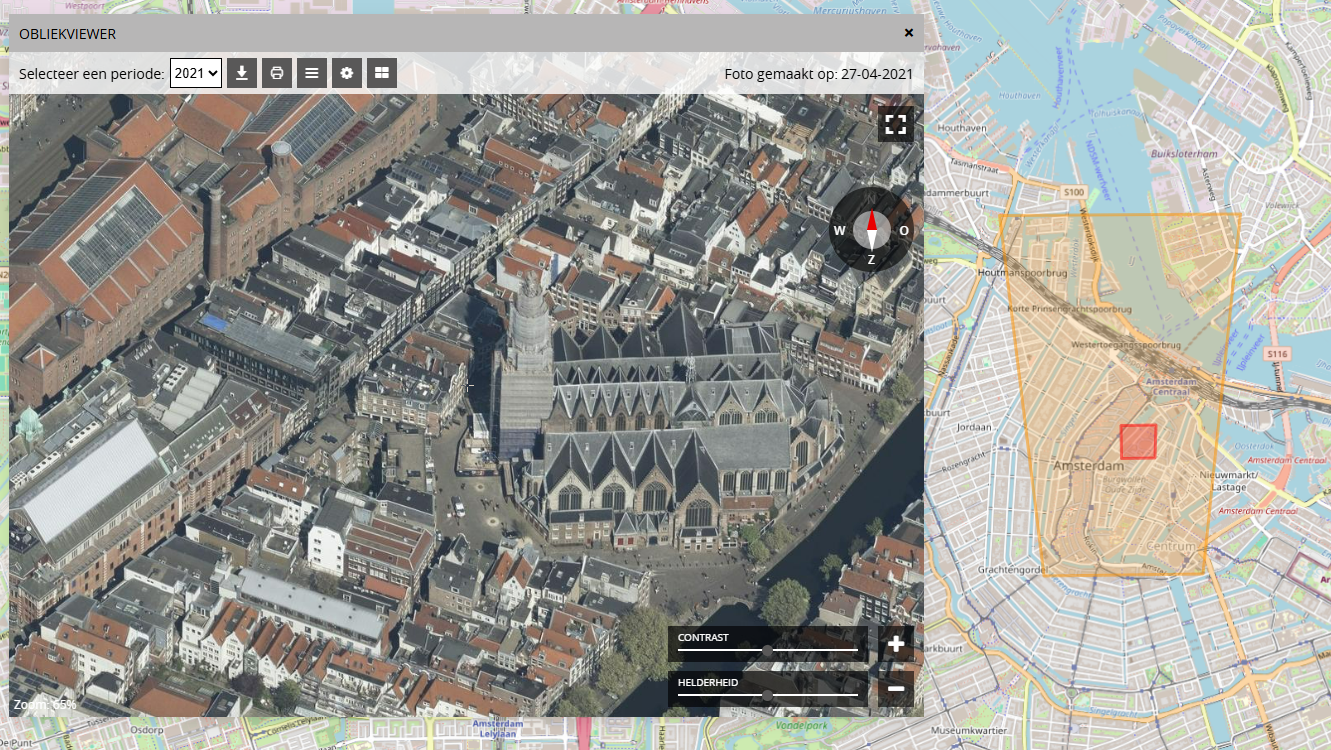This screenshot has height=750, width=1331.
Task: Zoom in with the plus button
Action: pyautogui.click(x=896, y=644)
